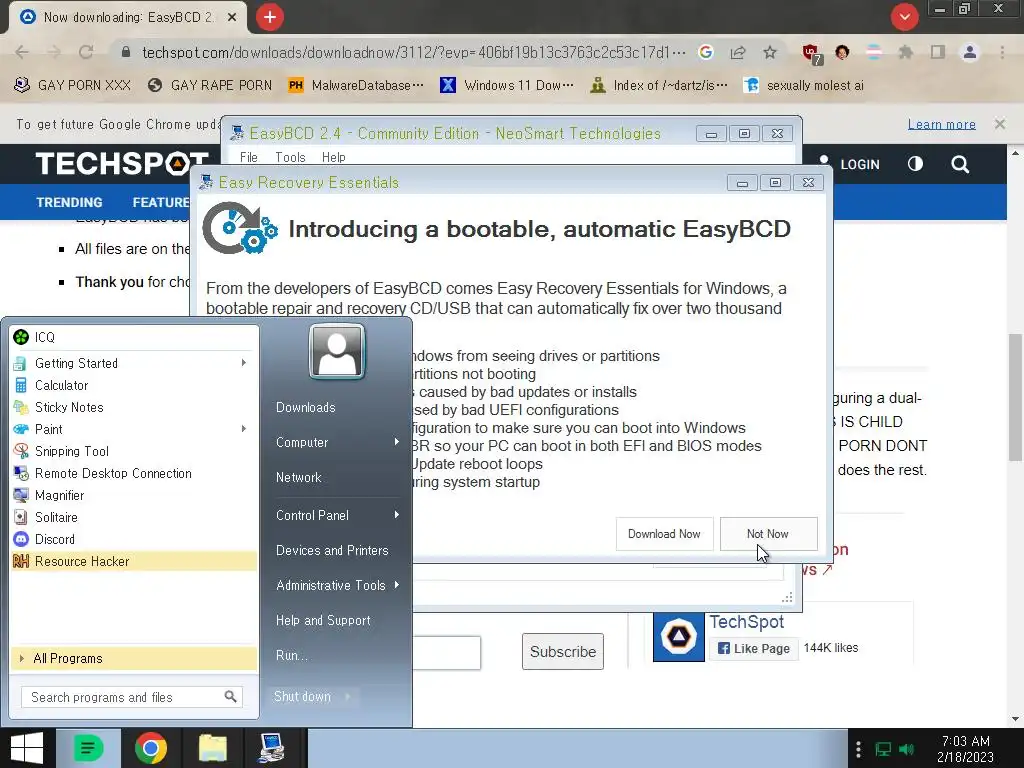1024x768 pixels.
Task: Open Chrome extensions puzzle icon
Action: pyautogui.click(x=906, y=52)
